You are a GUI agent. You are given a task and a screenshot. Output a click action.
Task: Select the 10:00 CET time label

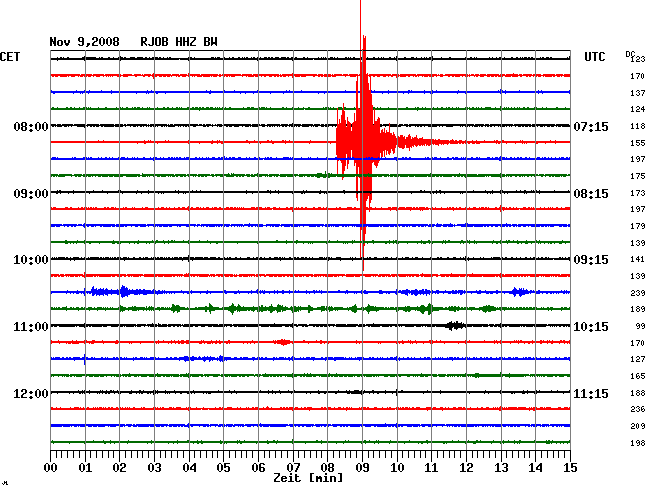tap(31, 260)
